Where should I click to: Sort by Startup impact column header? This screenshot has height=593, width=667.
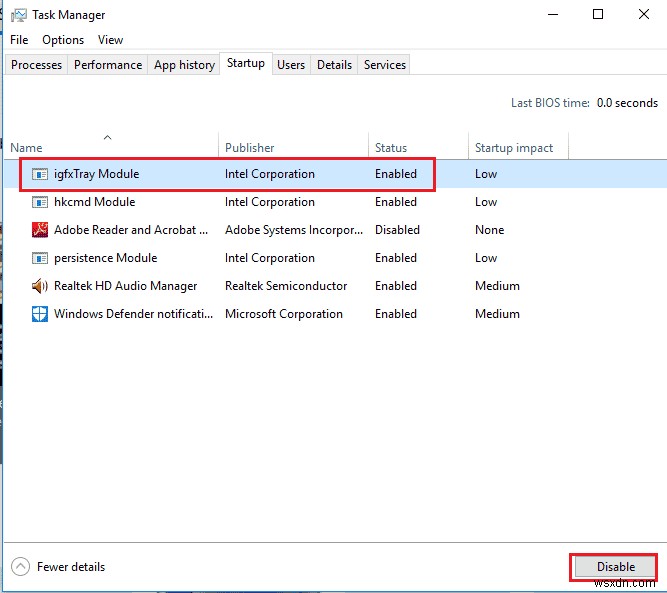pos(514,148)
